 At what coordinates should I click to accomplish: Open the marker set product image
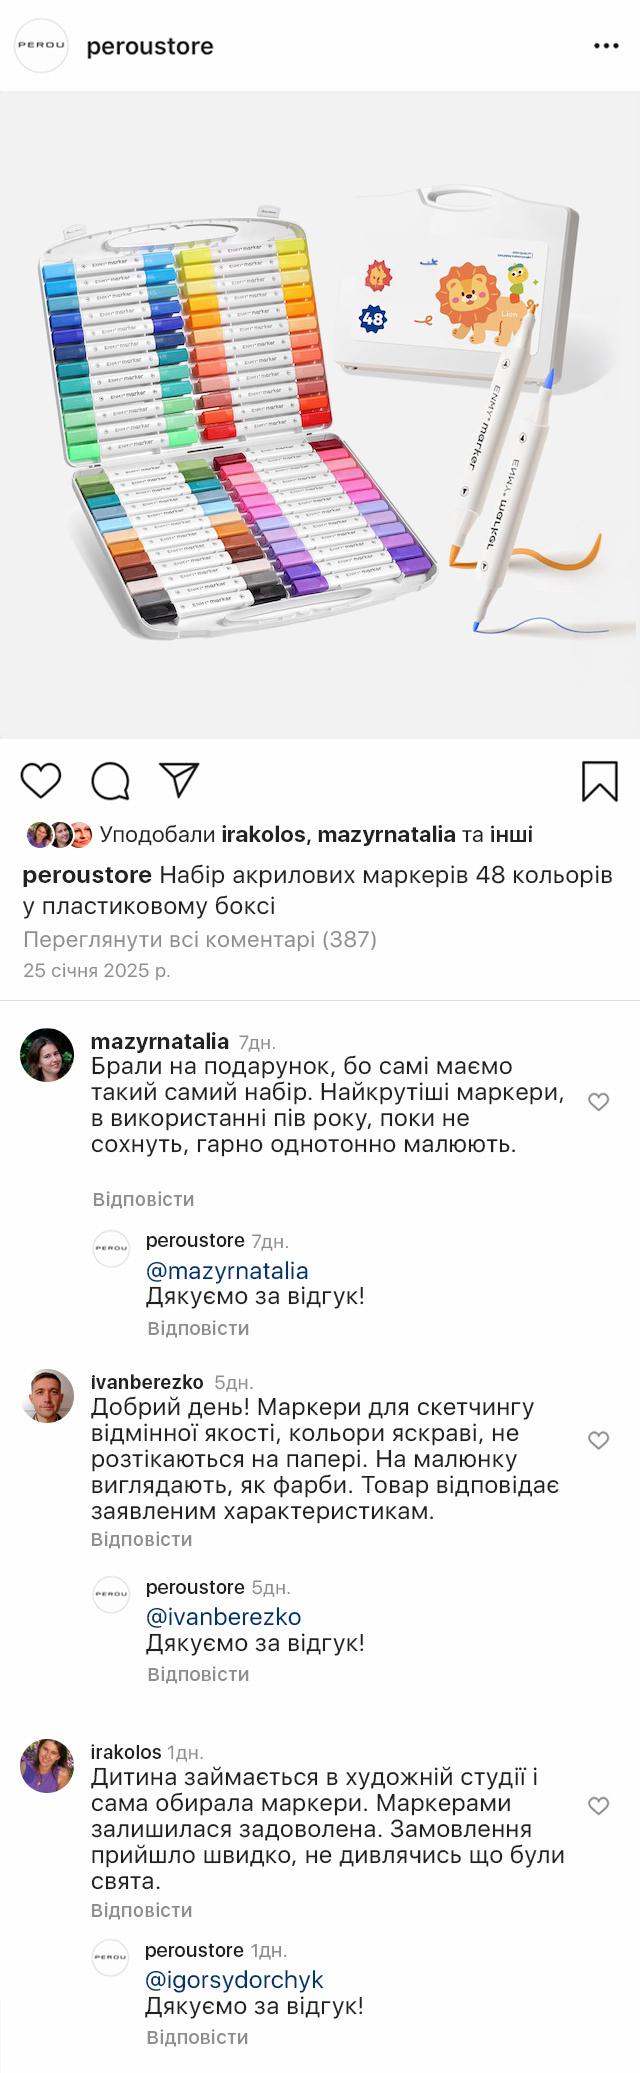[x=320, y=415]
